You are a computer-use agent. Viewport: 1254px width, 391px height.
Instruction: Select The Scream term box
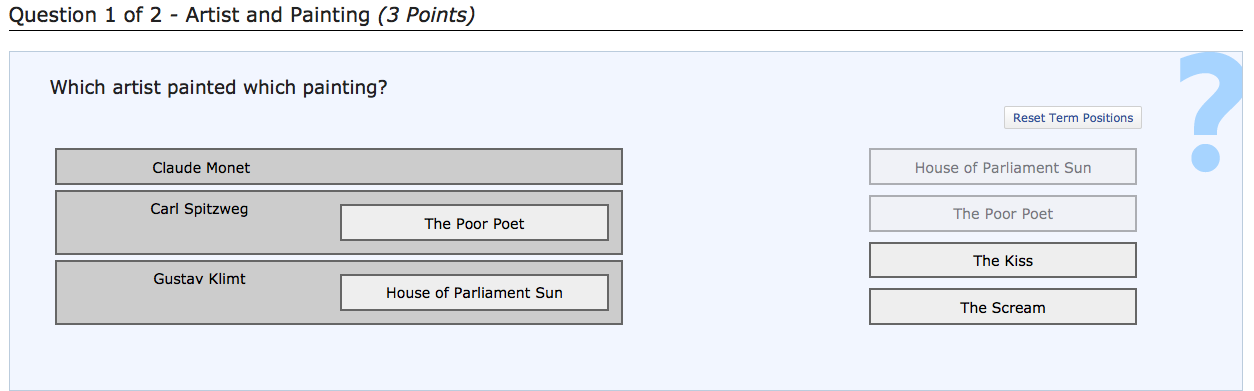pos(1003,307)
